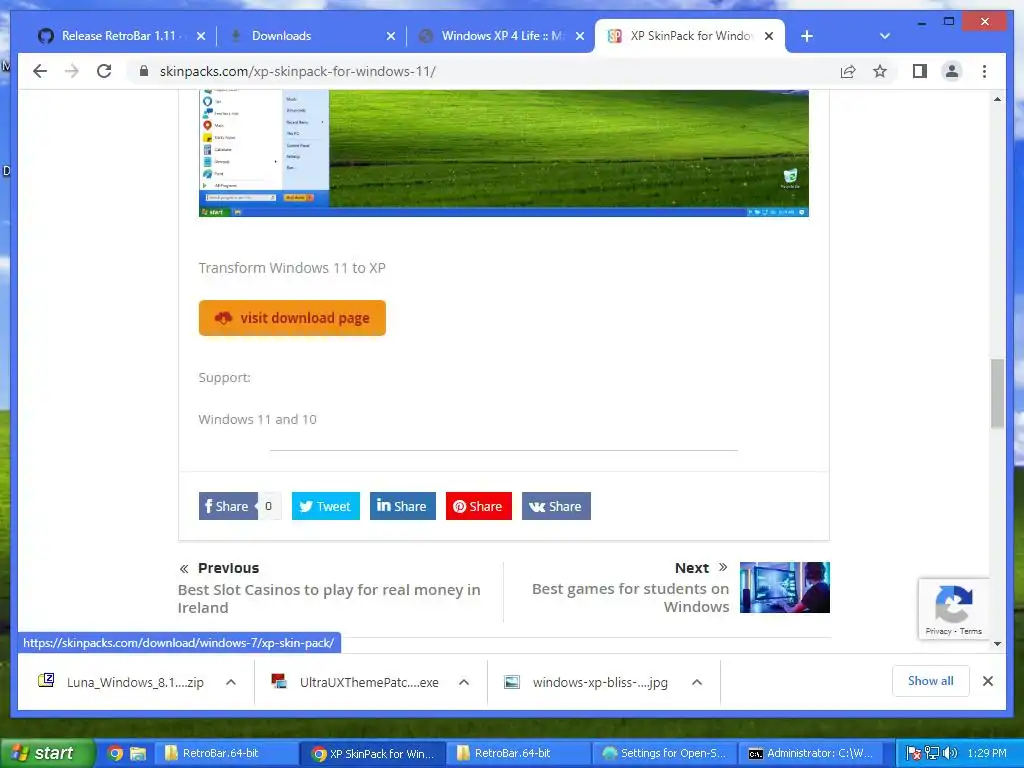Share on Pinterest
The height and width of the screenshot is (768, 1024).
pyautogui.click(x=479, y=506)
